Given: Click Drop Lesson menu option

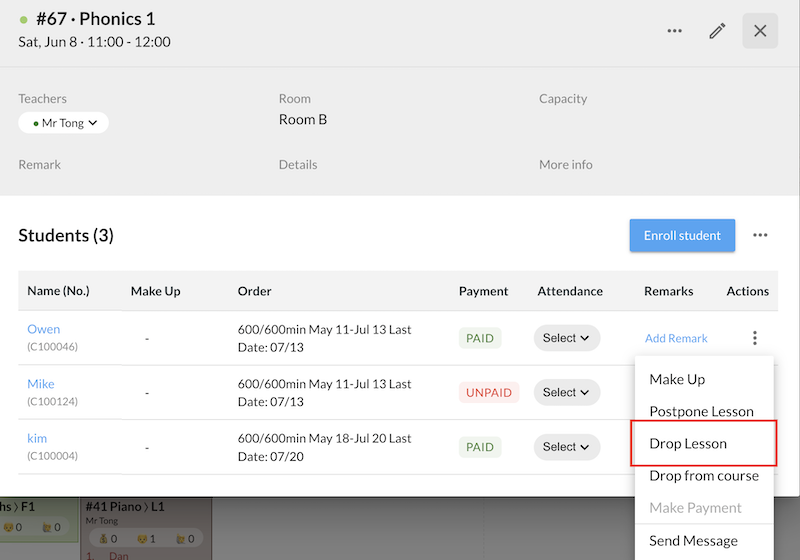Looking at the screenshot, I should tap(688, 443).
